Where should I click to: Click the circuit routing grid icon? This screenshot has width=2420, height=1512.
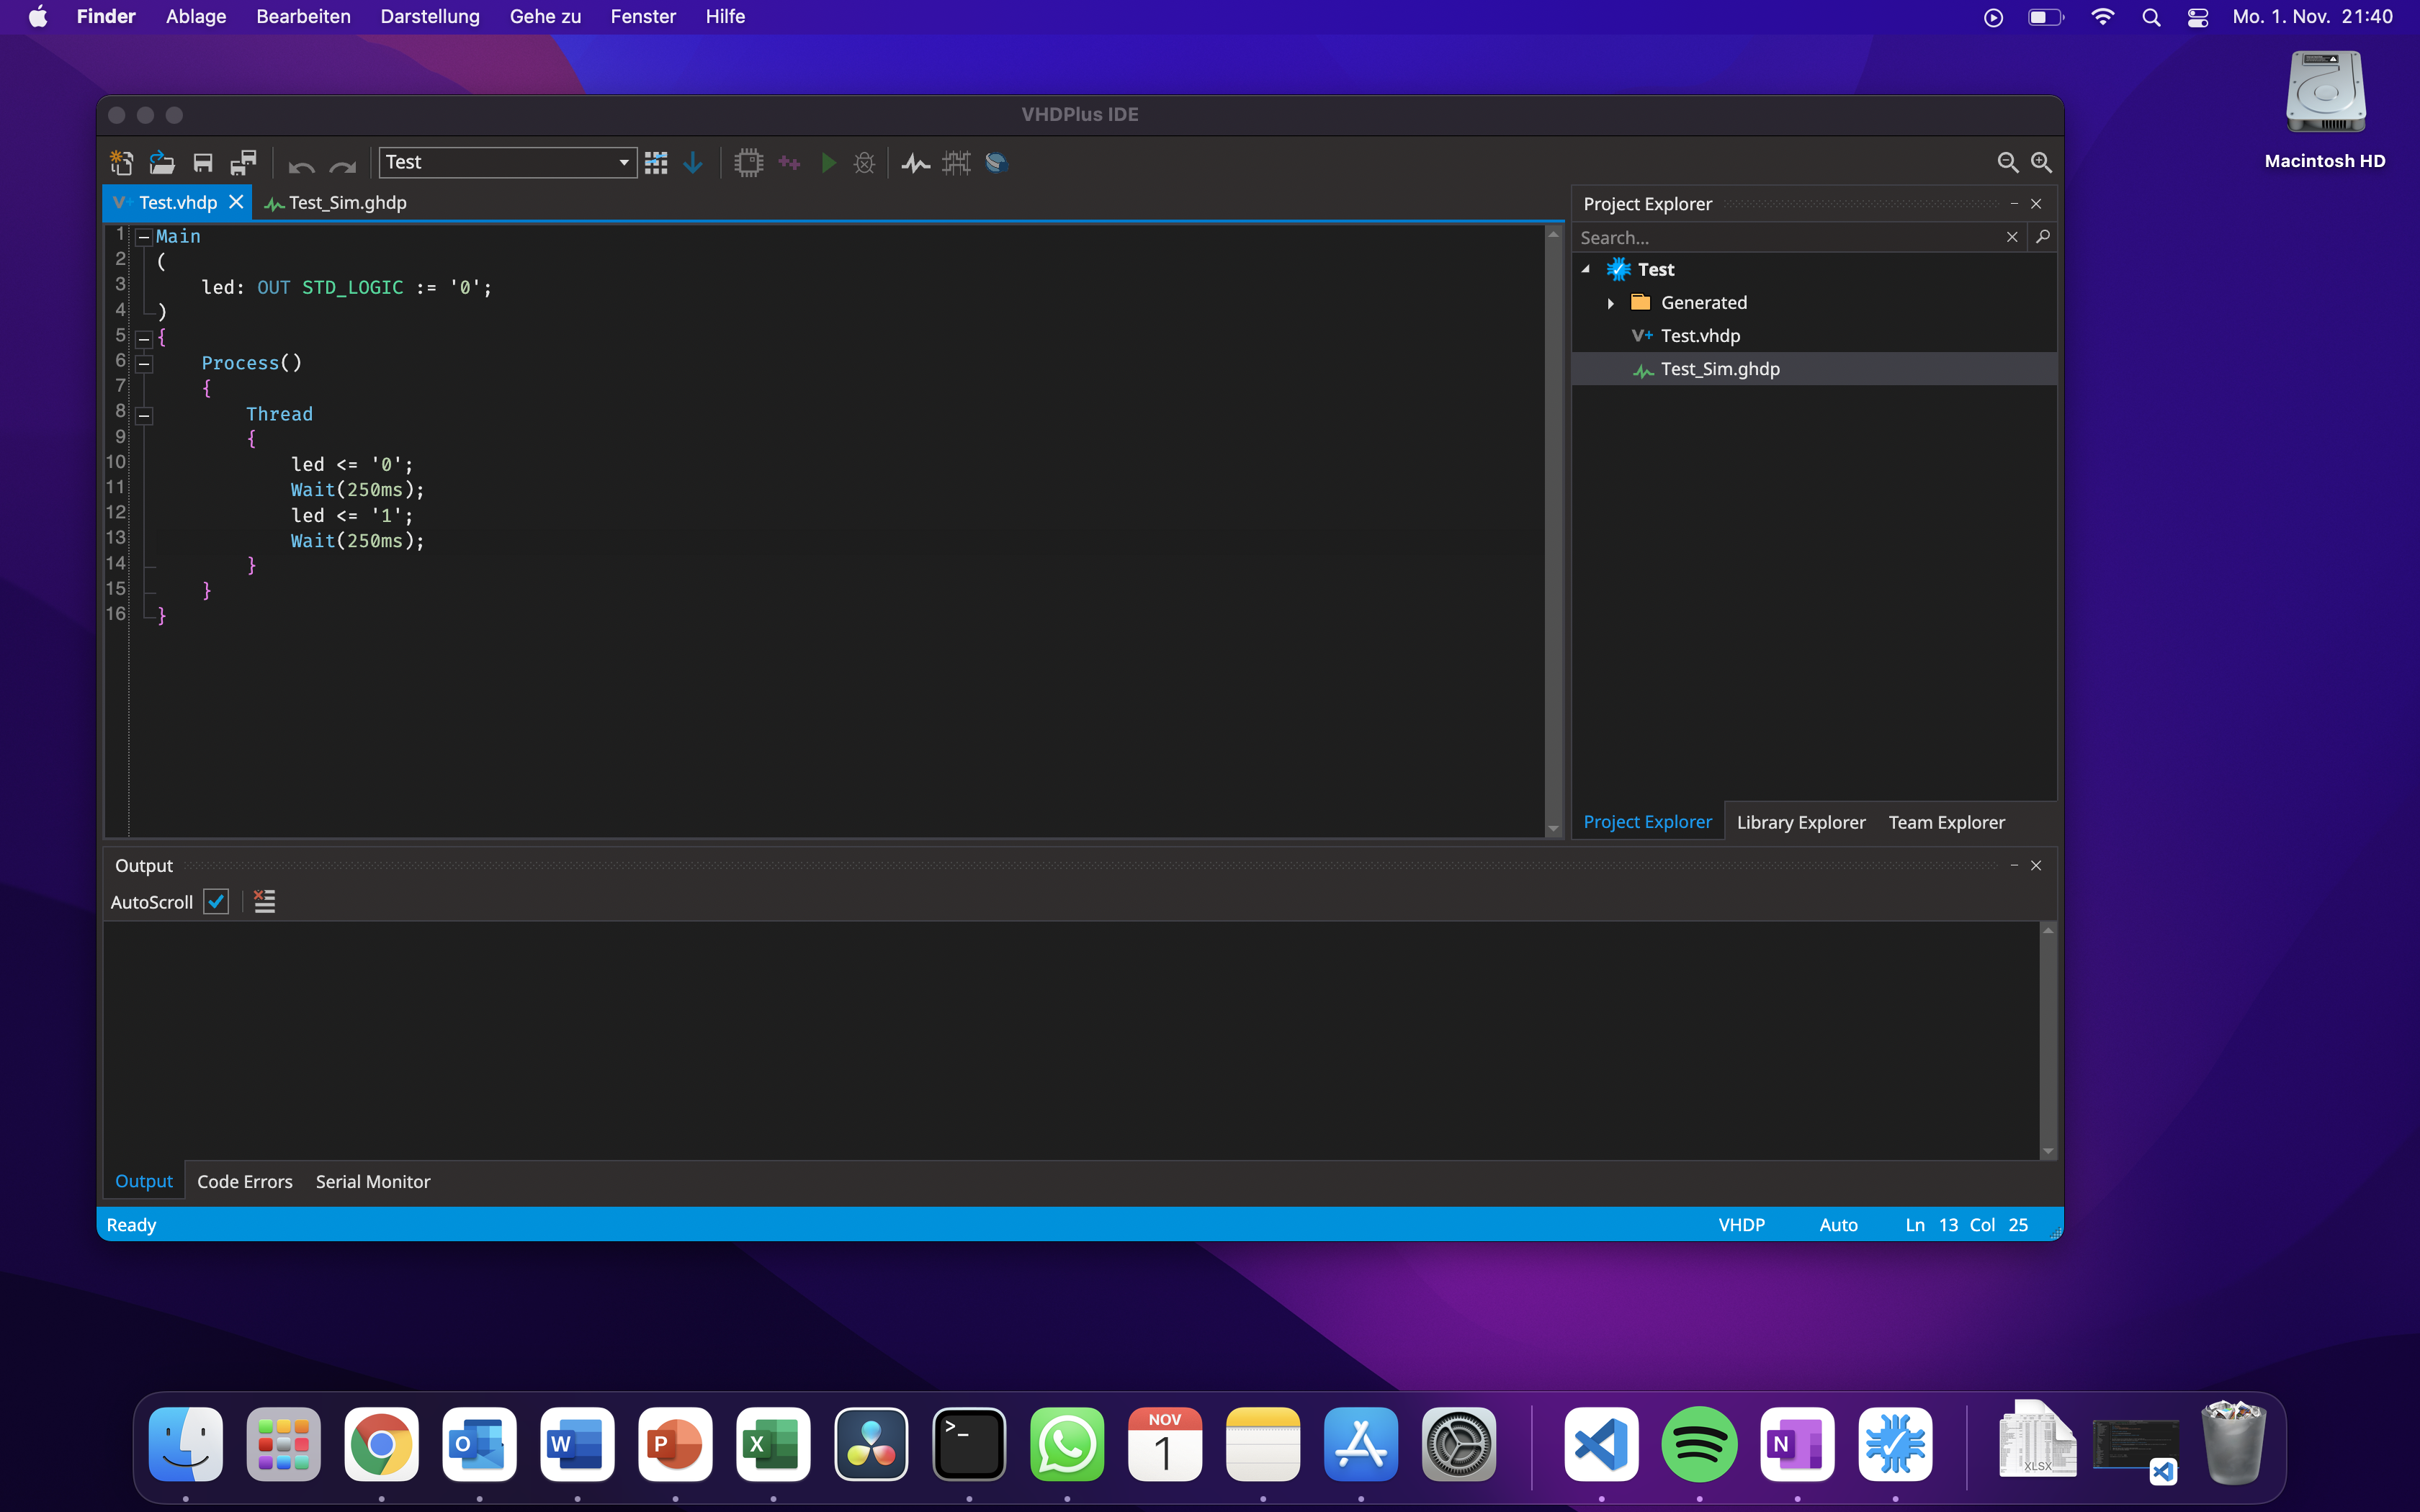point(956,162)
